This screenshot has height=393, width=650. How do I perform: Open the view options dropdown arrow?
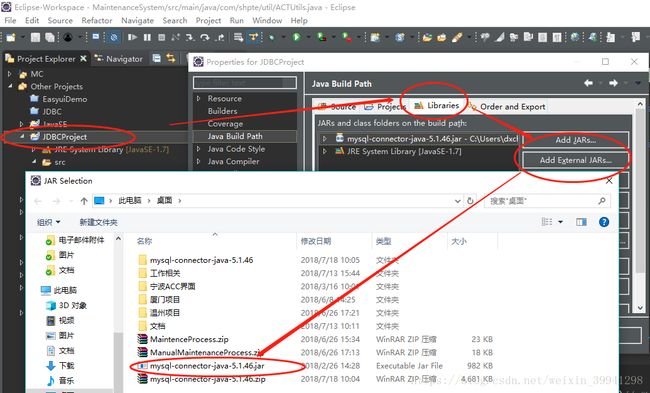tap(560, 222)
